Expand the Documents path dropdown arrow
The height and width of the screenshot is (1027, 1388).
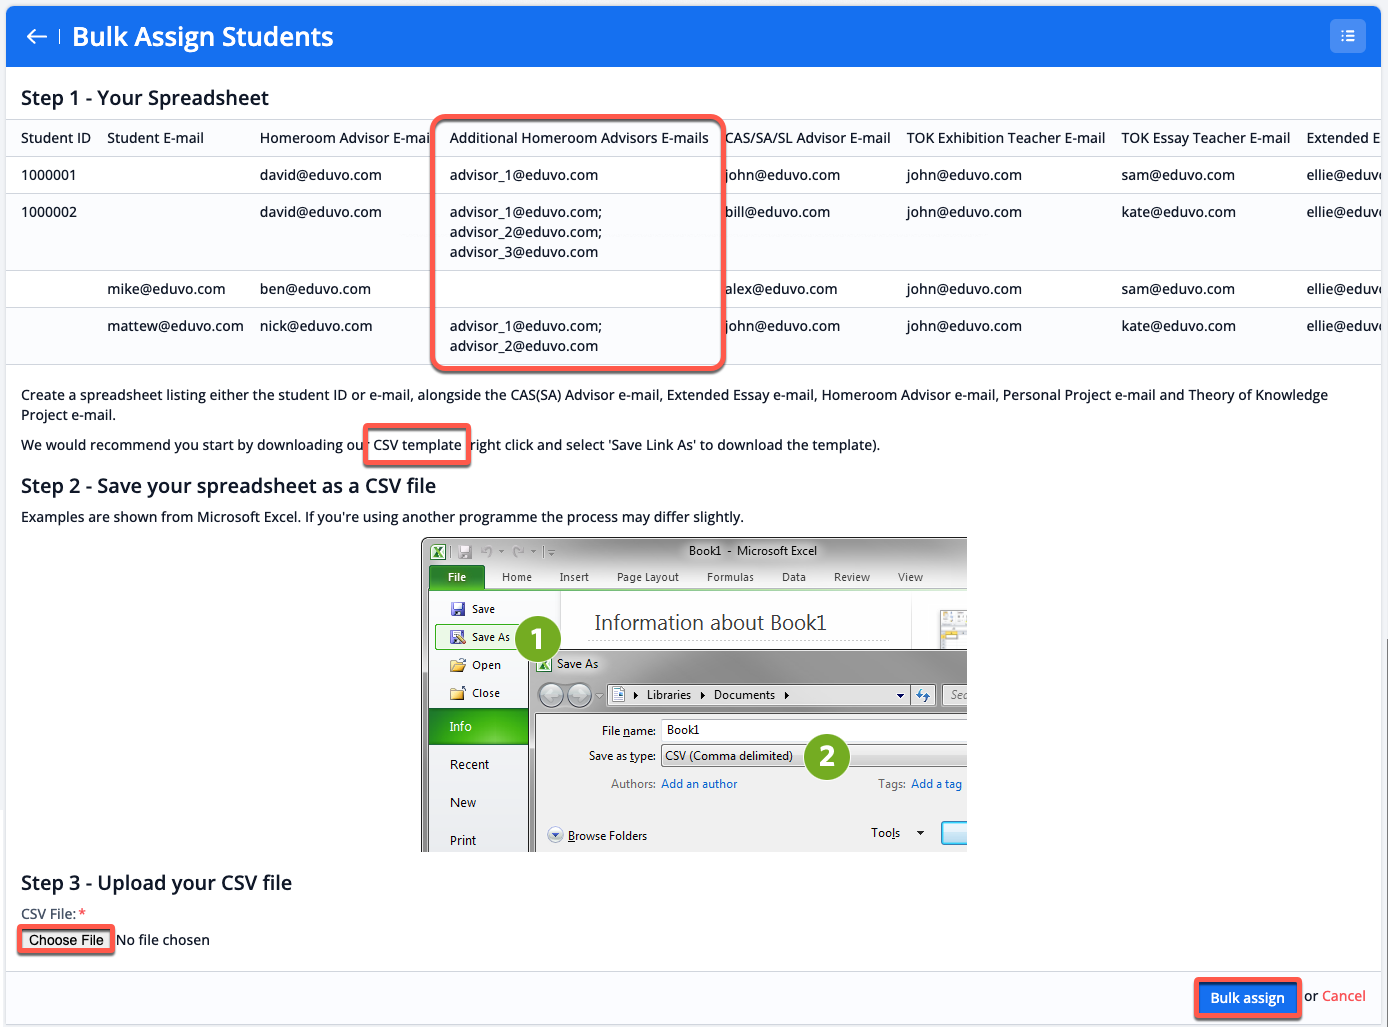(900, 695)
